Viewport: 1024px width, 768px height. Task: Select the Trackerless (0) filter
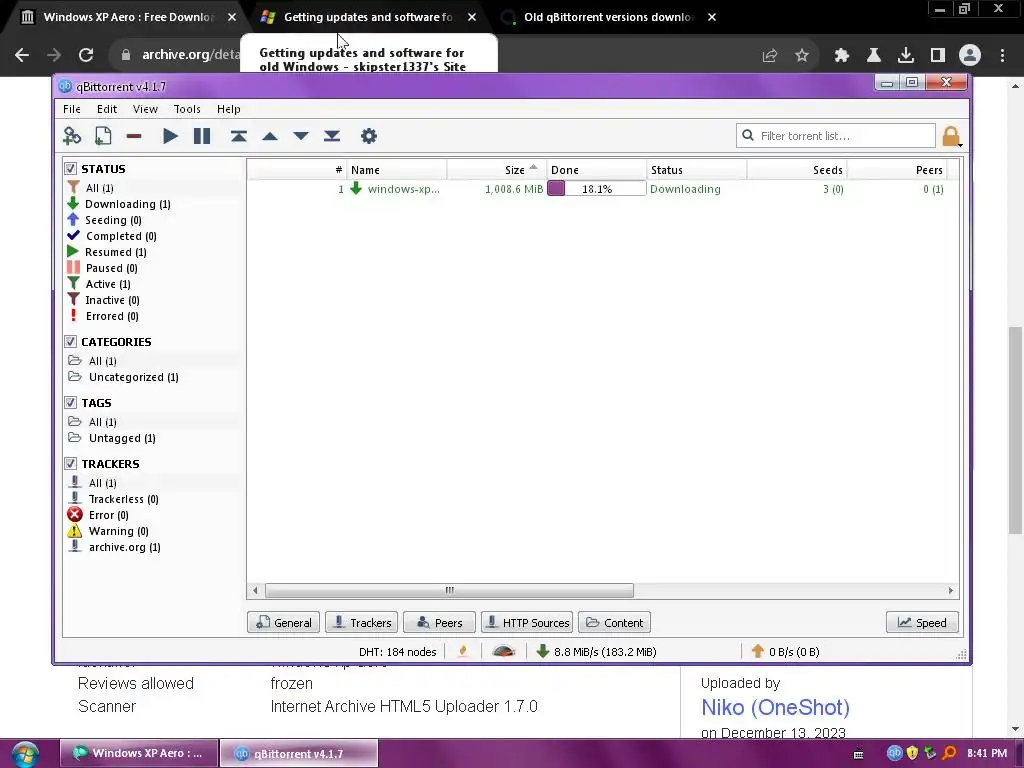[123, 498]
